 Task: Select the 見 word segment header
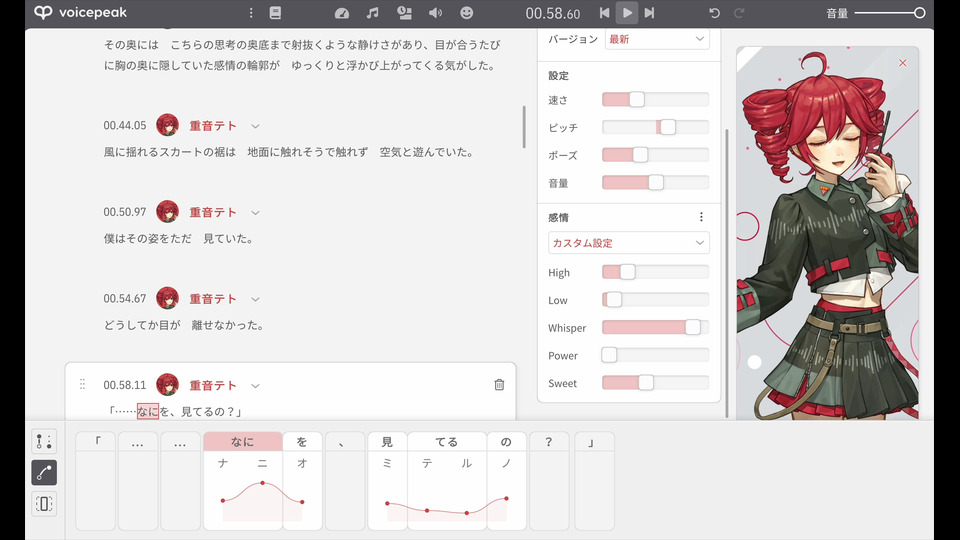pos(387,441)
